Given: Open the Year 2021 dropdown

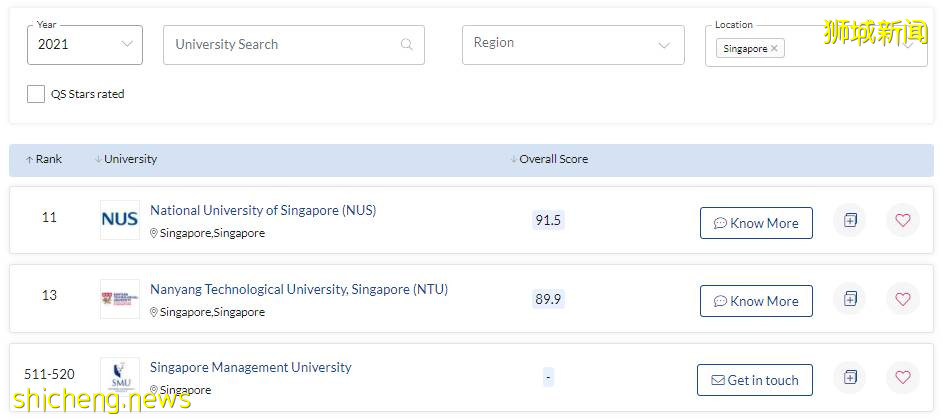Looking at the screenshot, I should tap(85, 45).
